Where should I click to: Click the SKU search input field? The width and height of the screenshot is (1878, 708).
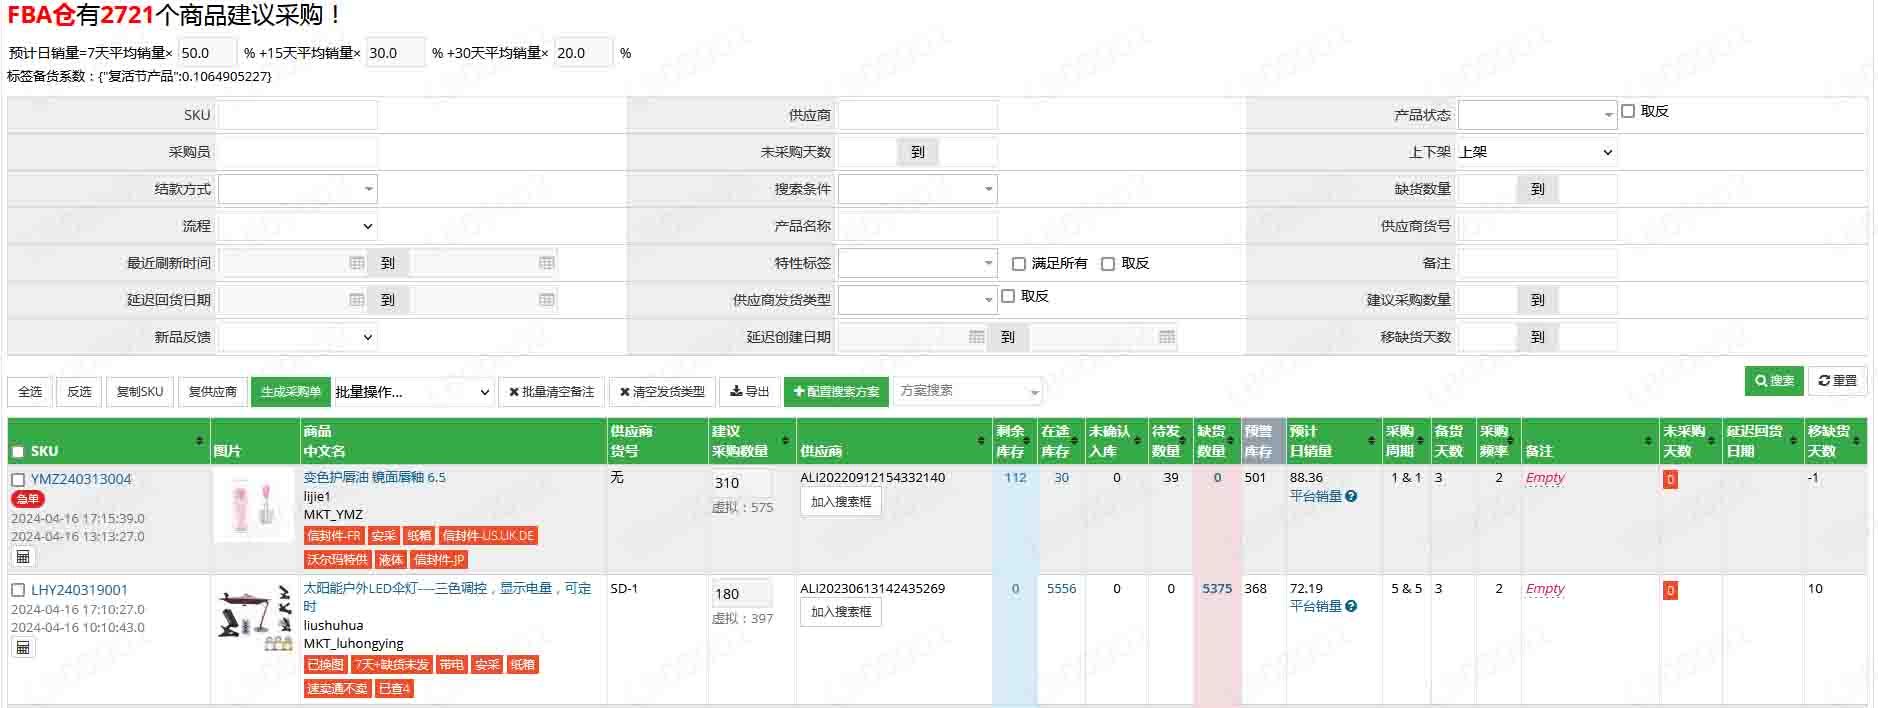pyautogui.click(x=297, y=115)
